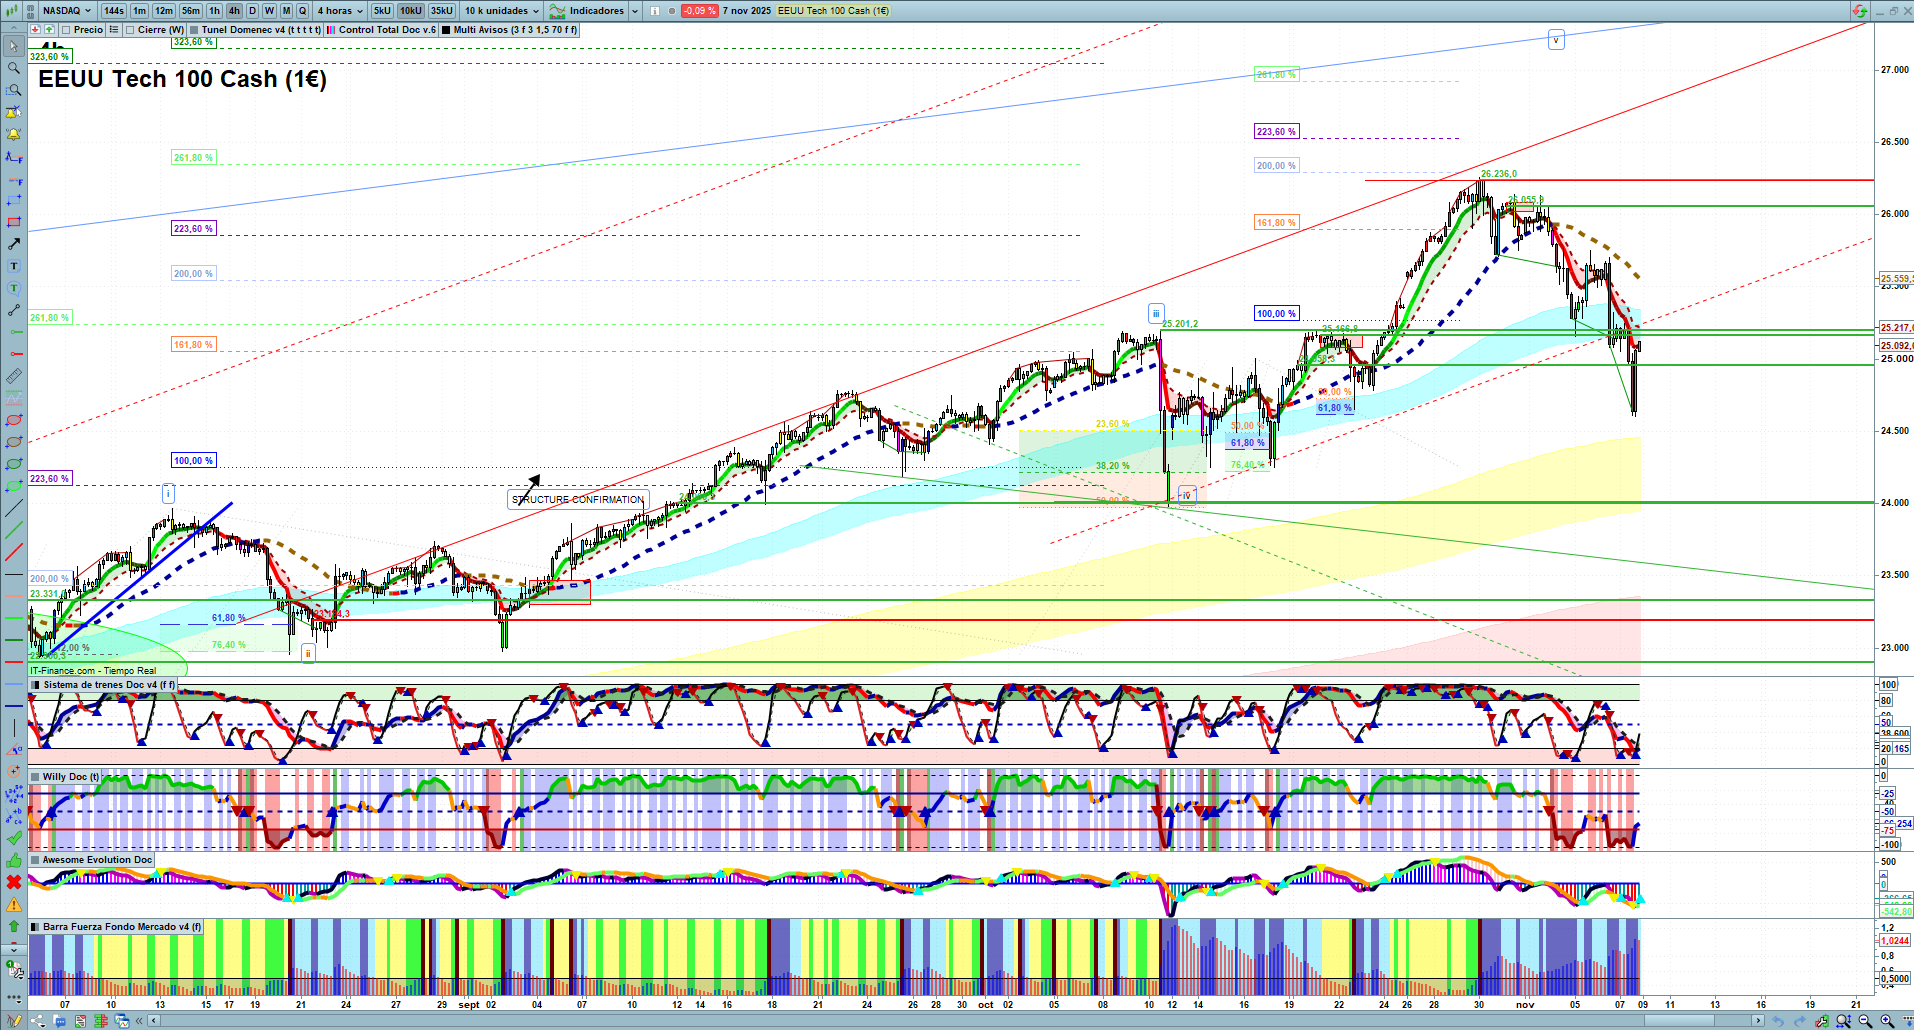Choose the text annotation tool
1914x1030 pixels.
tap(14, 266)
